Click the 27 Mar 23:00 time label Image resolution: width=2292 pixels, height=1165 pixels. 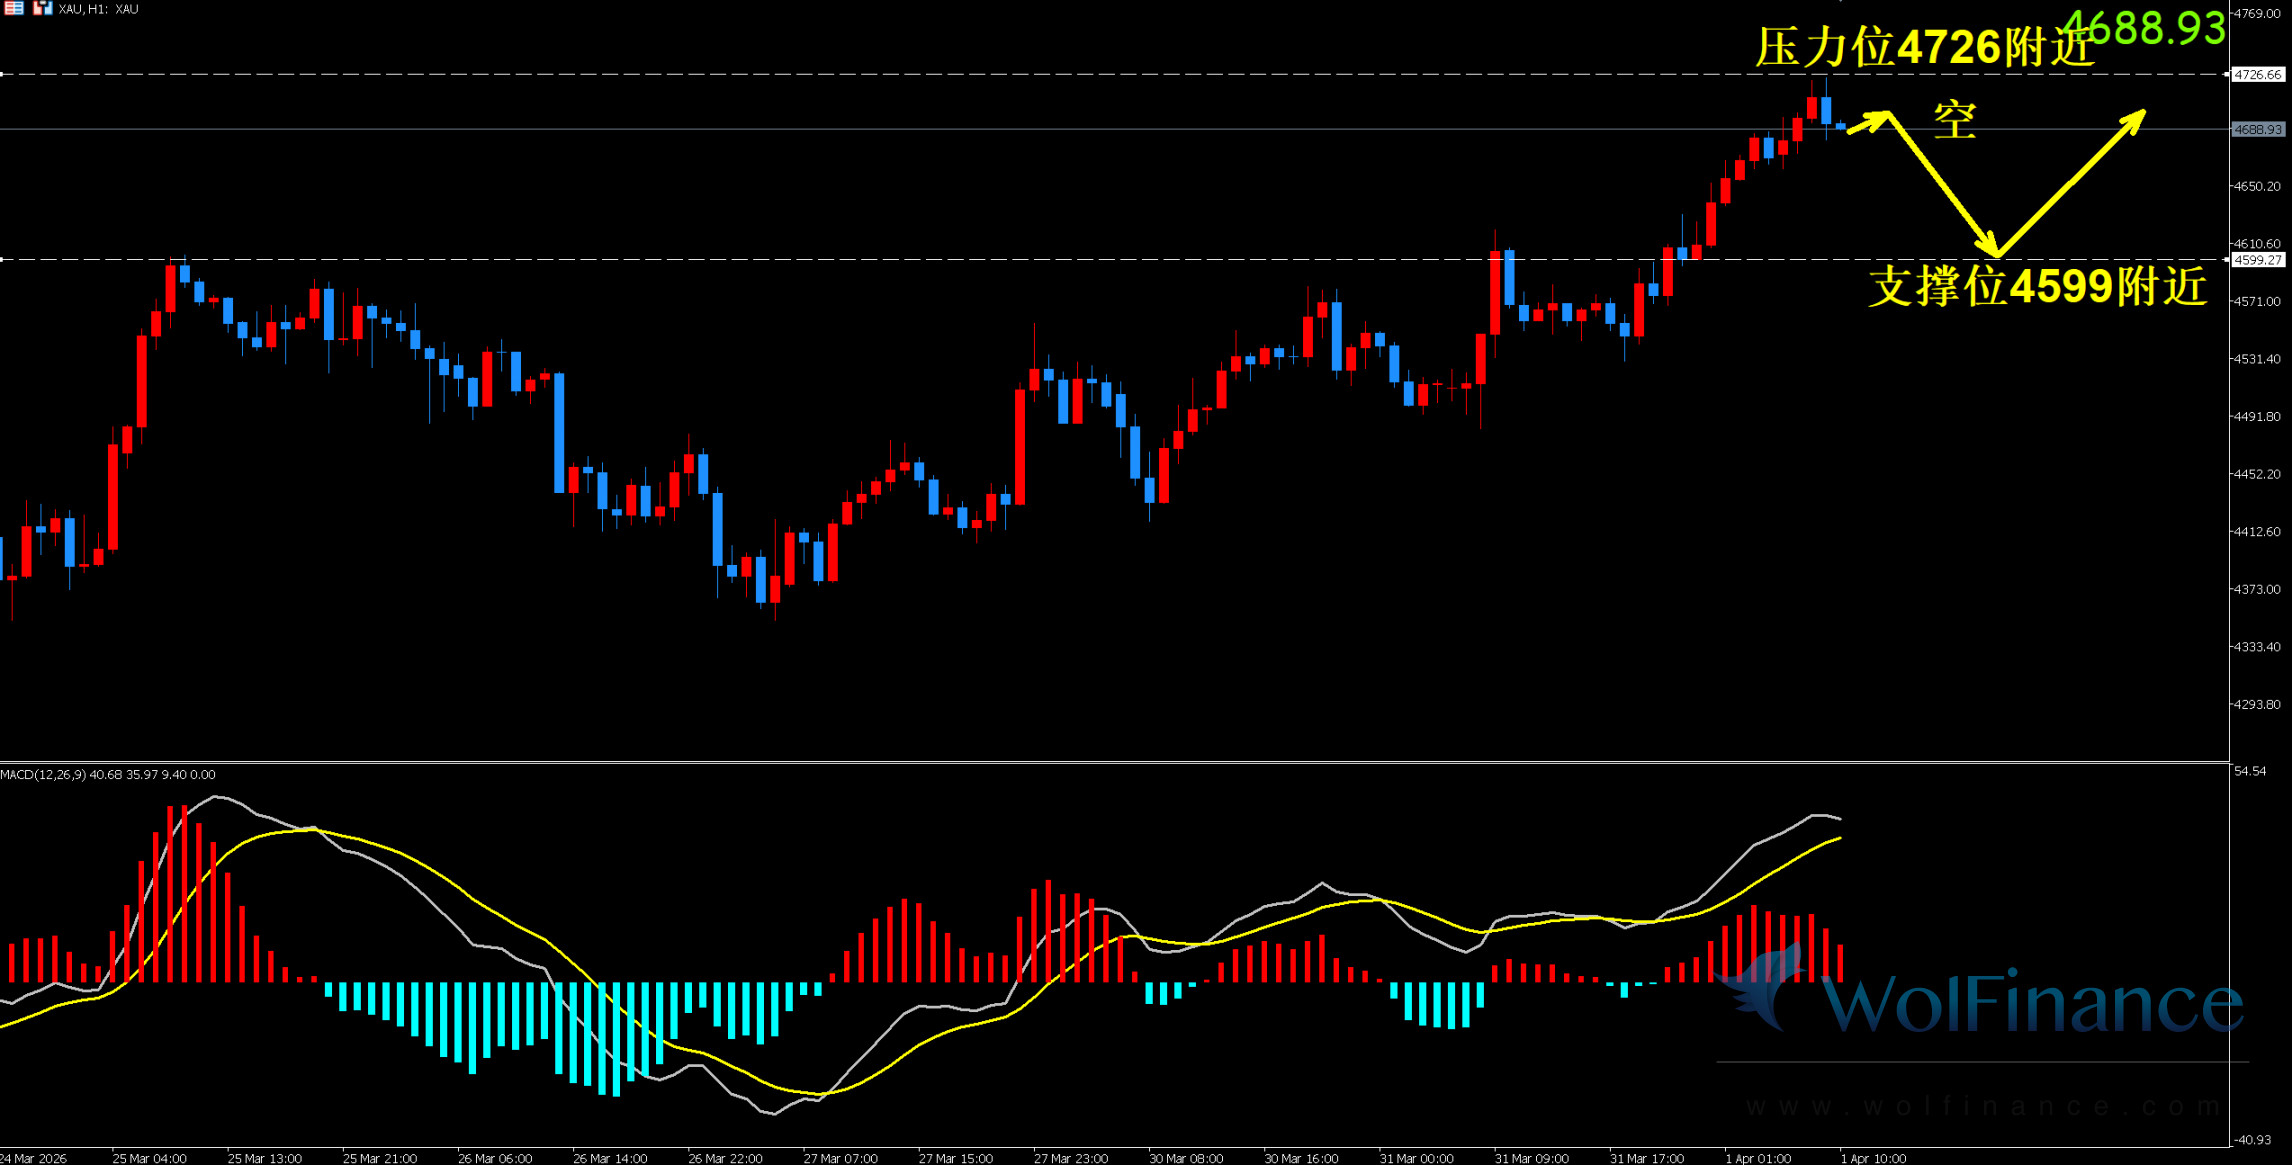(1070, 1158)
